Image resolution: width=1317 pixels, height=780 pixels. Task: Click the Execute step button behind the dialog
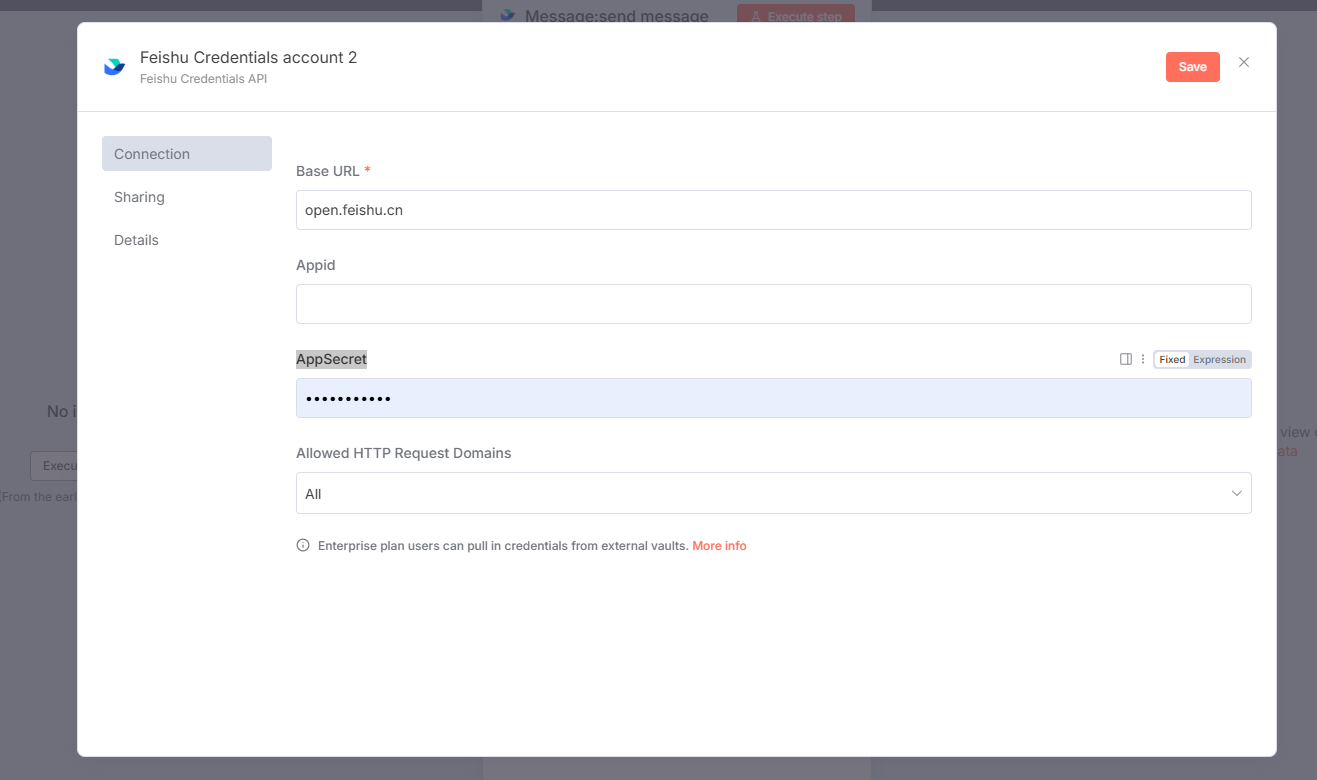pyautogui.click(x=796, y=17)
